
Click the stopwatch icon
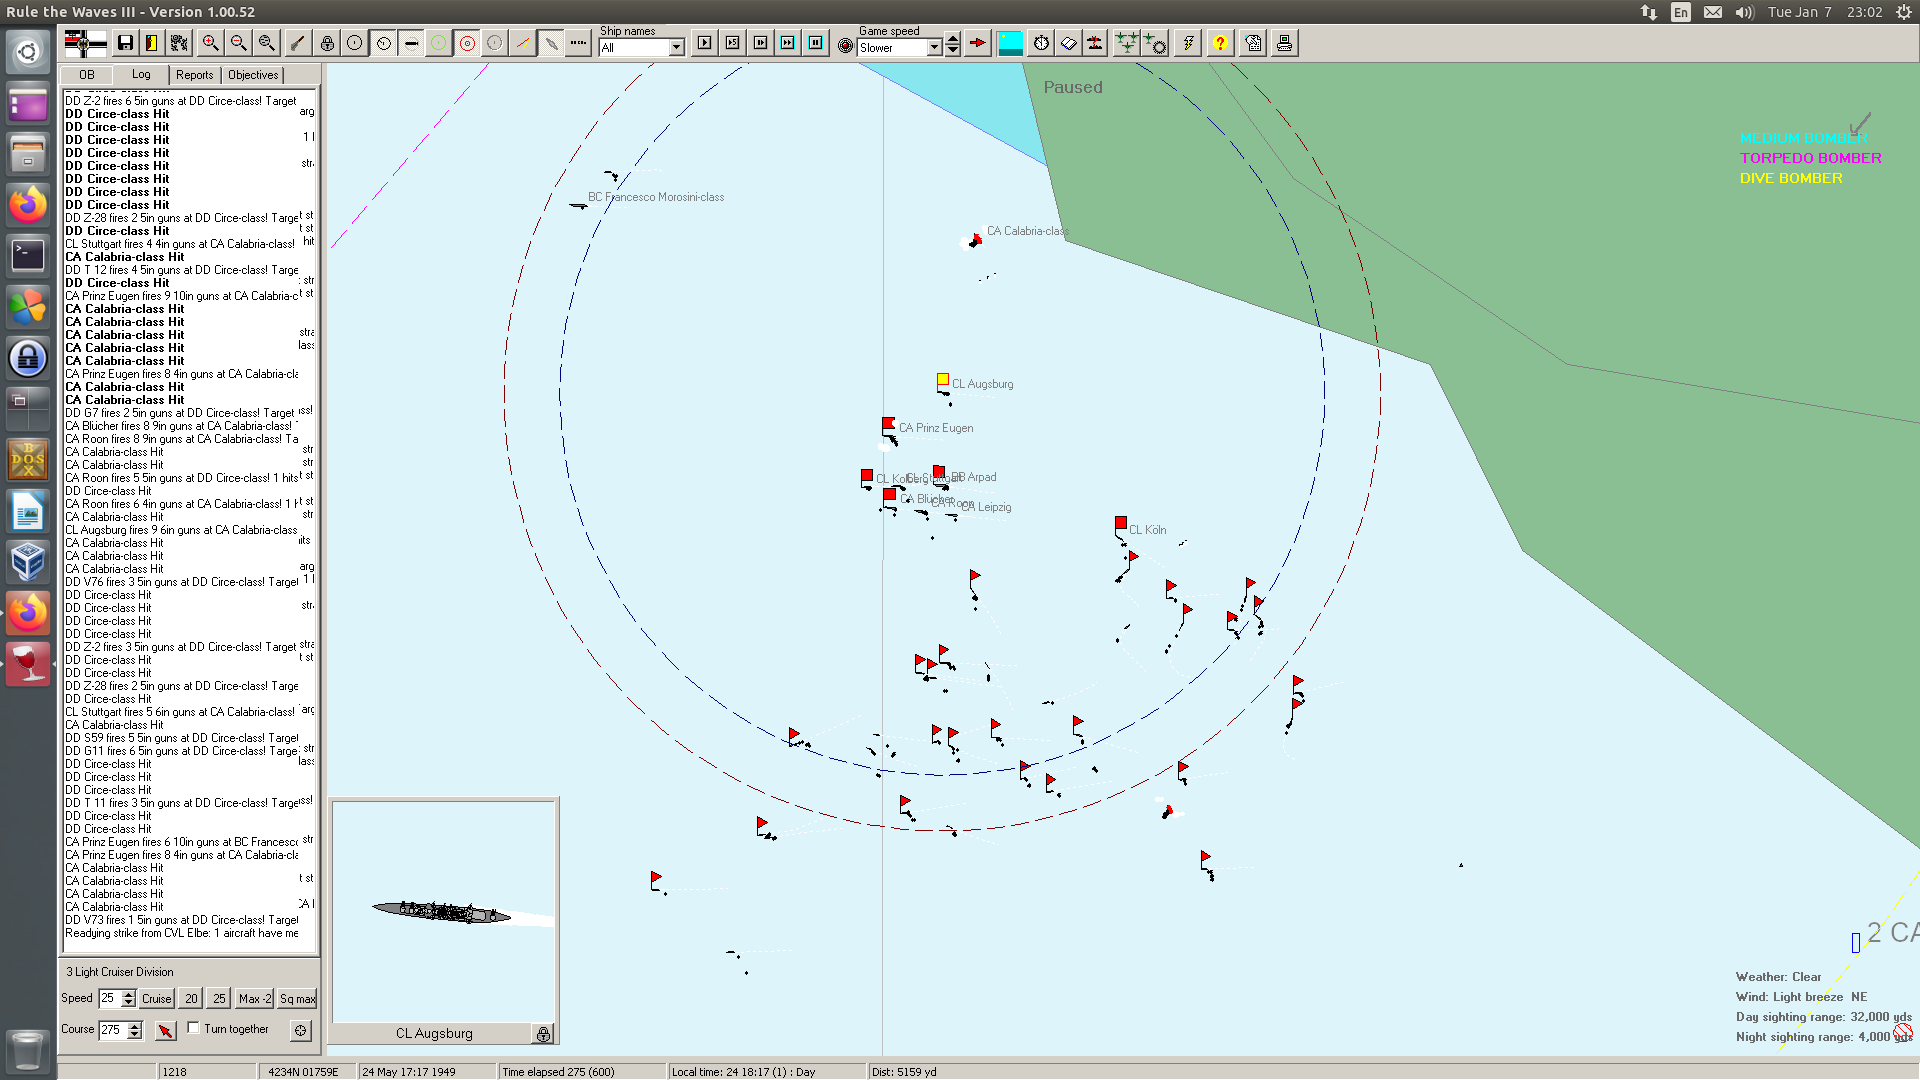tap(1041, 43)
